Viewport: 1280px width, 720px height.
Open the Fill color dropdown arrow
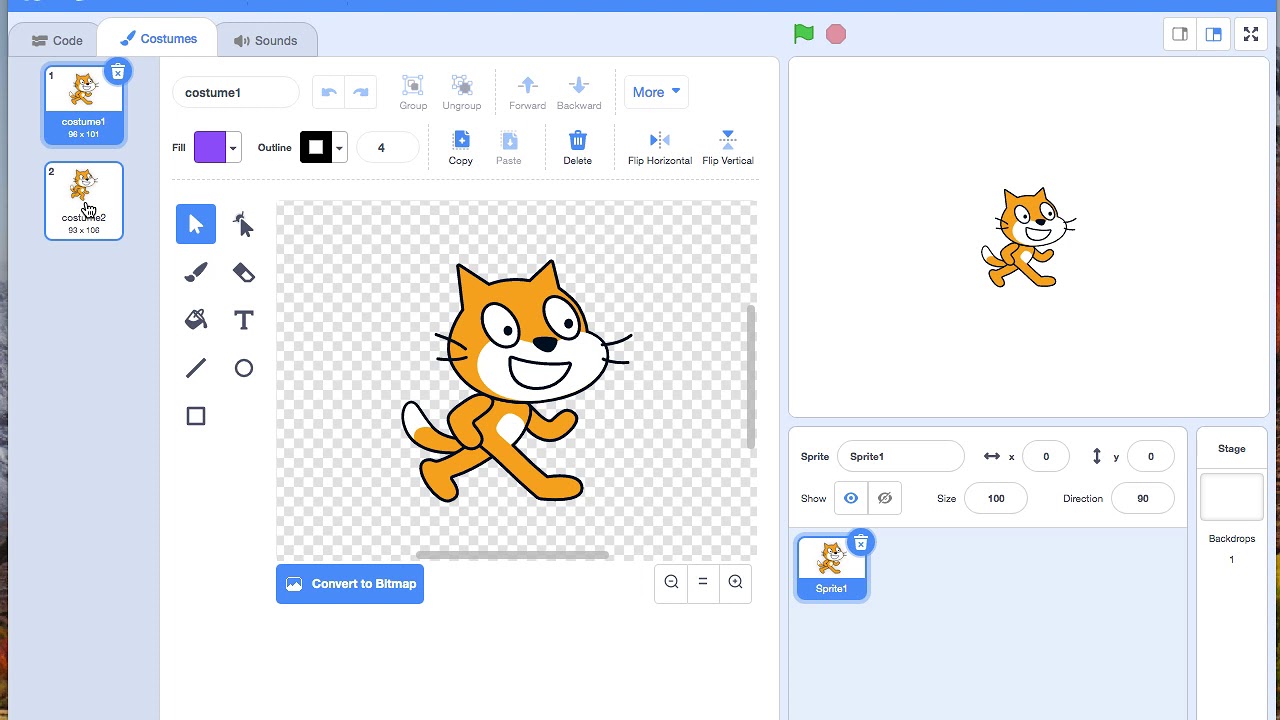click(233, 147)
